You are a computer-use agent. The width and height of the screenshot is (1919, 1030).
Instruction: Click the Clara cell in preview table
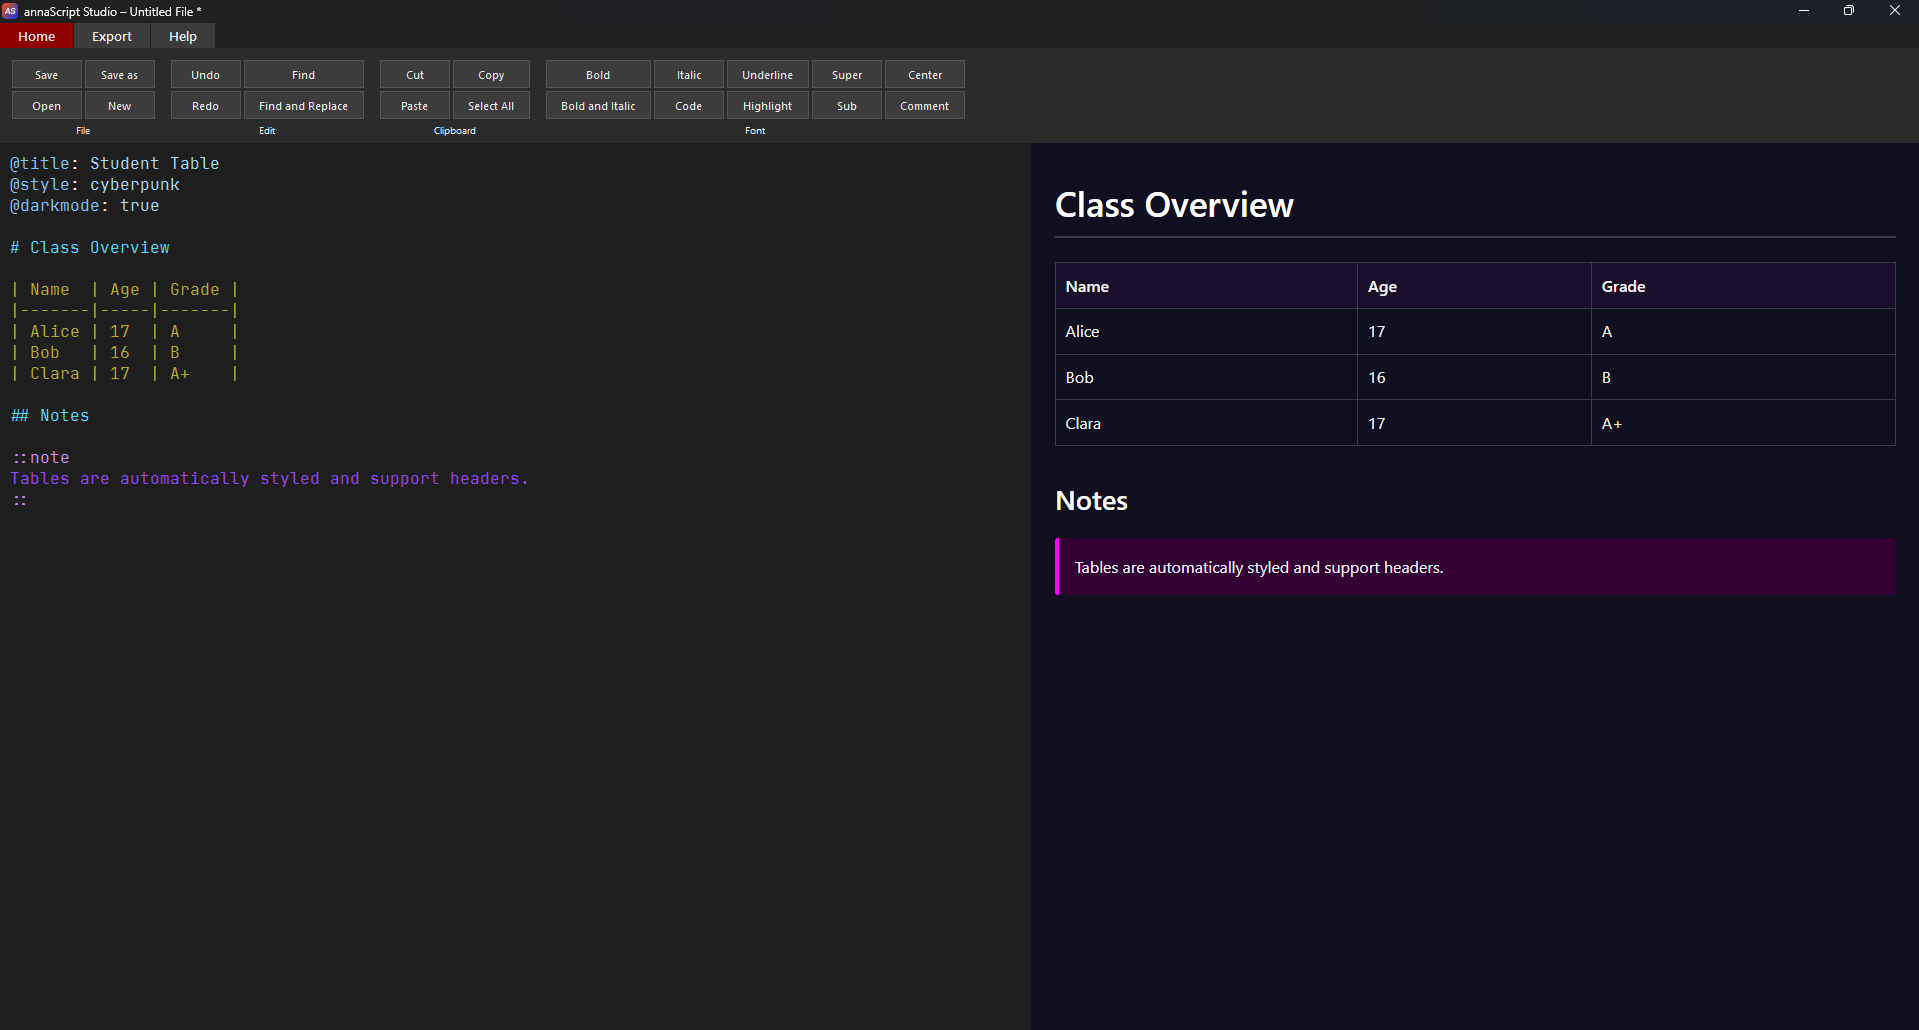tap(1206, 424)
